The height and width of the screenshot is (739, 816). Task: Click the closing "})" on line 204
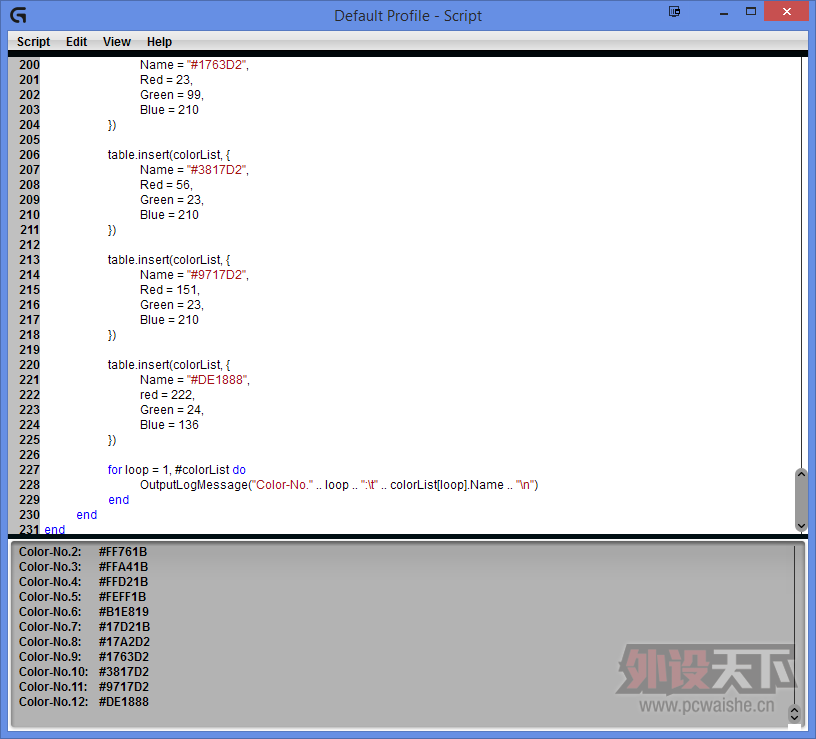tap(112, 125)
